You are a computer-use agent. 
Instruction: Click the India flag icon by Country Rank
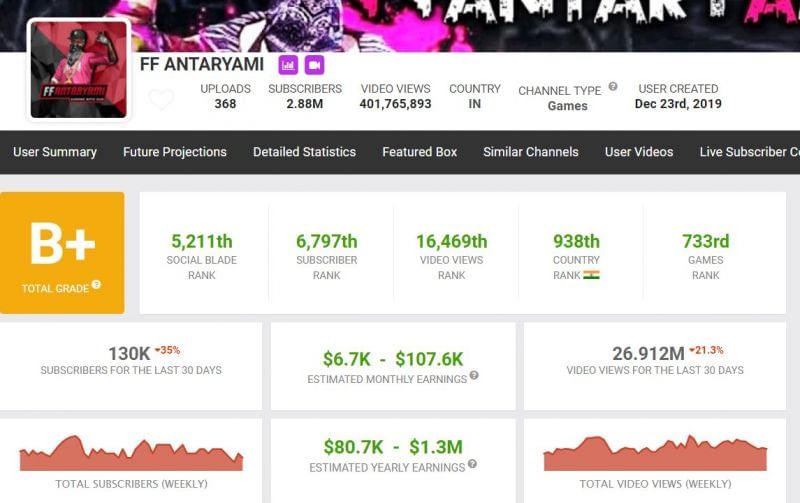click(591, 274)
